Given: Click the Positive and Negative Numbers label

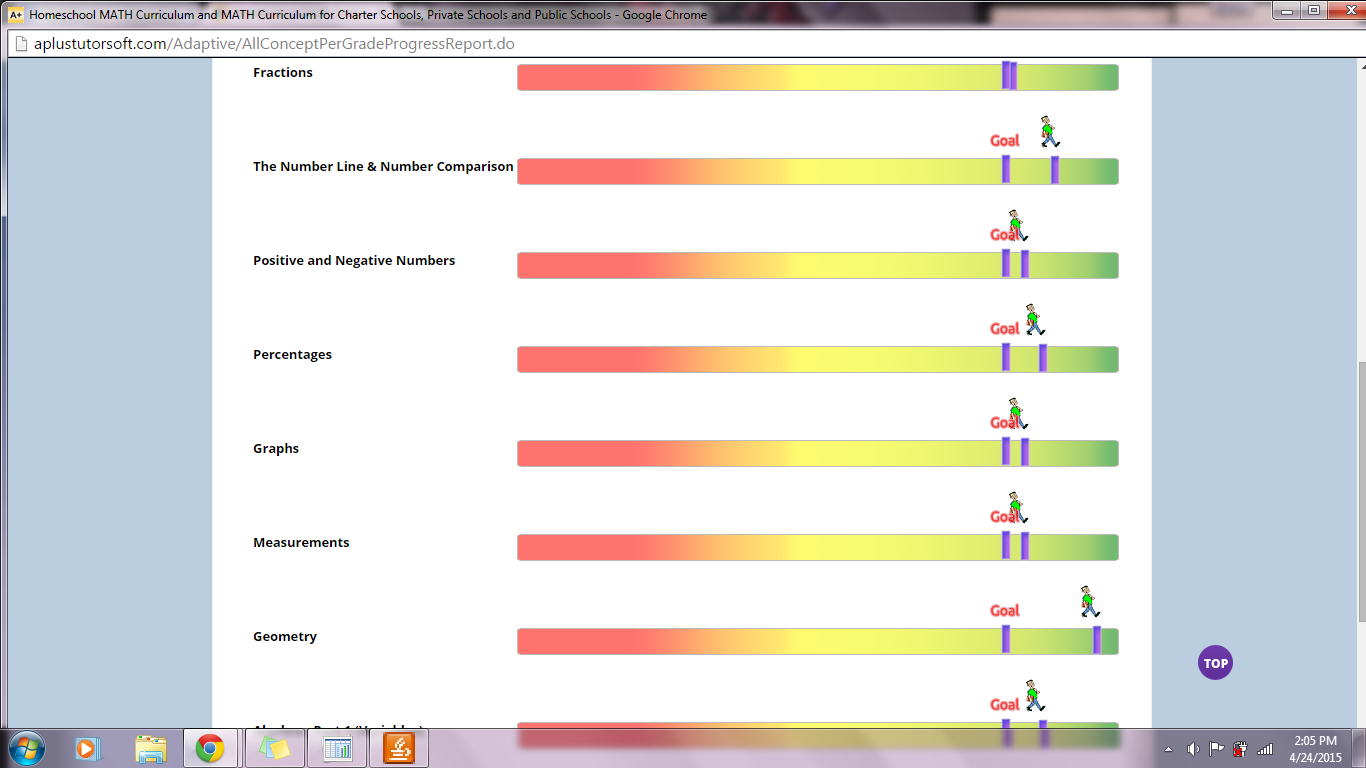Looking at the screenshot, I should click(354, 261).
